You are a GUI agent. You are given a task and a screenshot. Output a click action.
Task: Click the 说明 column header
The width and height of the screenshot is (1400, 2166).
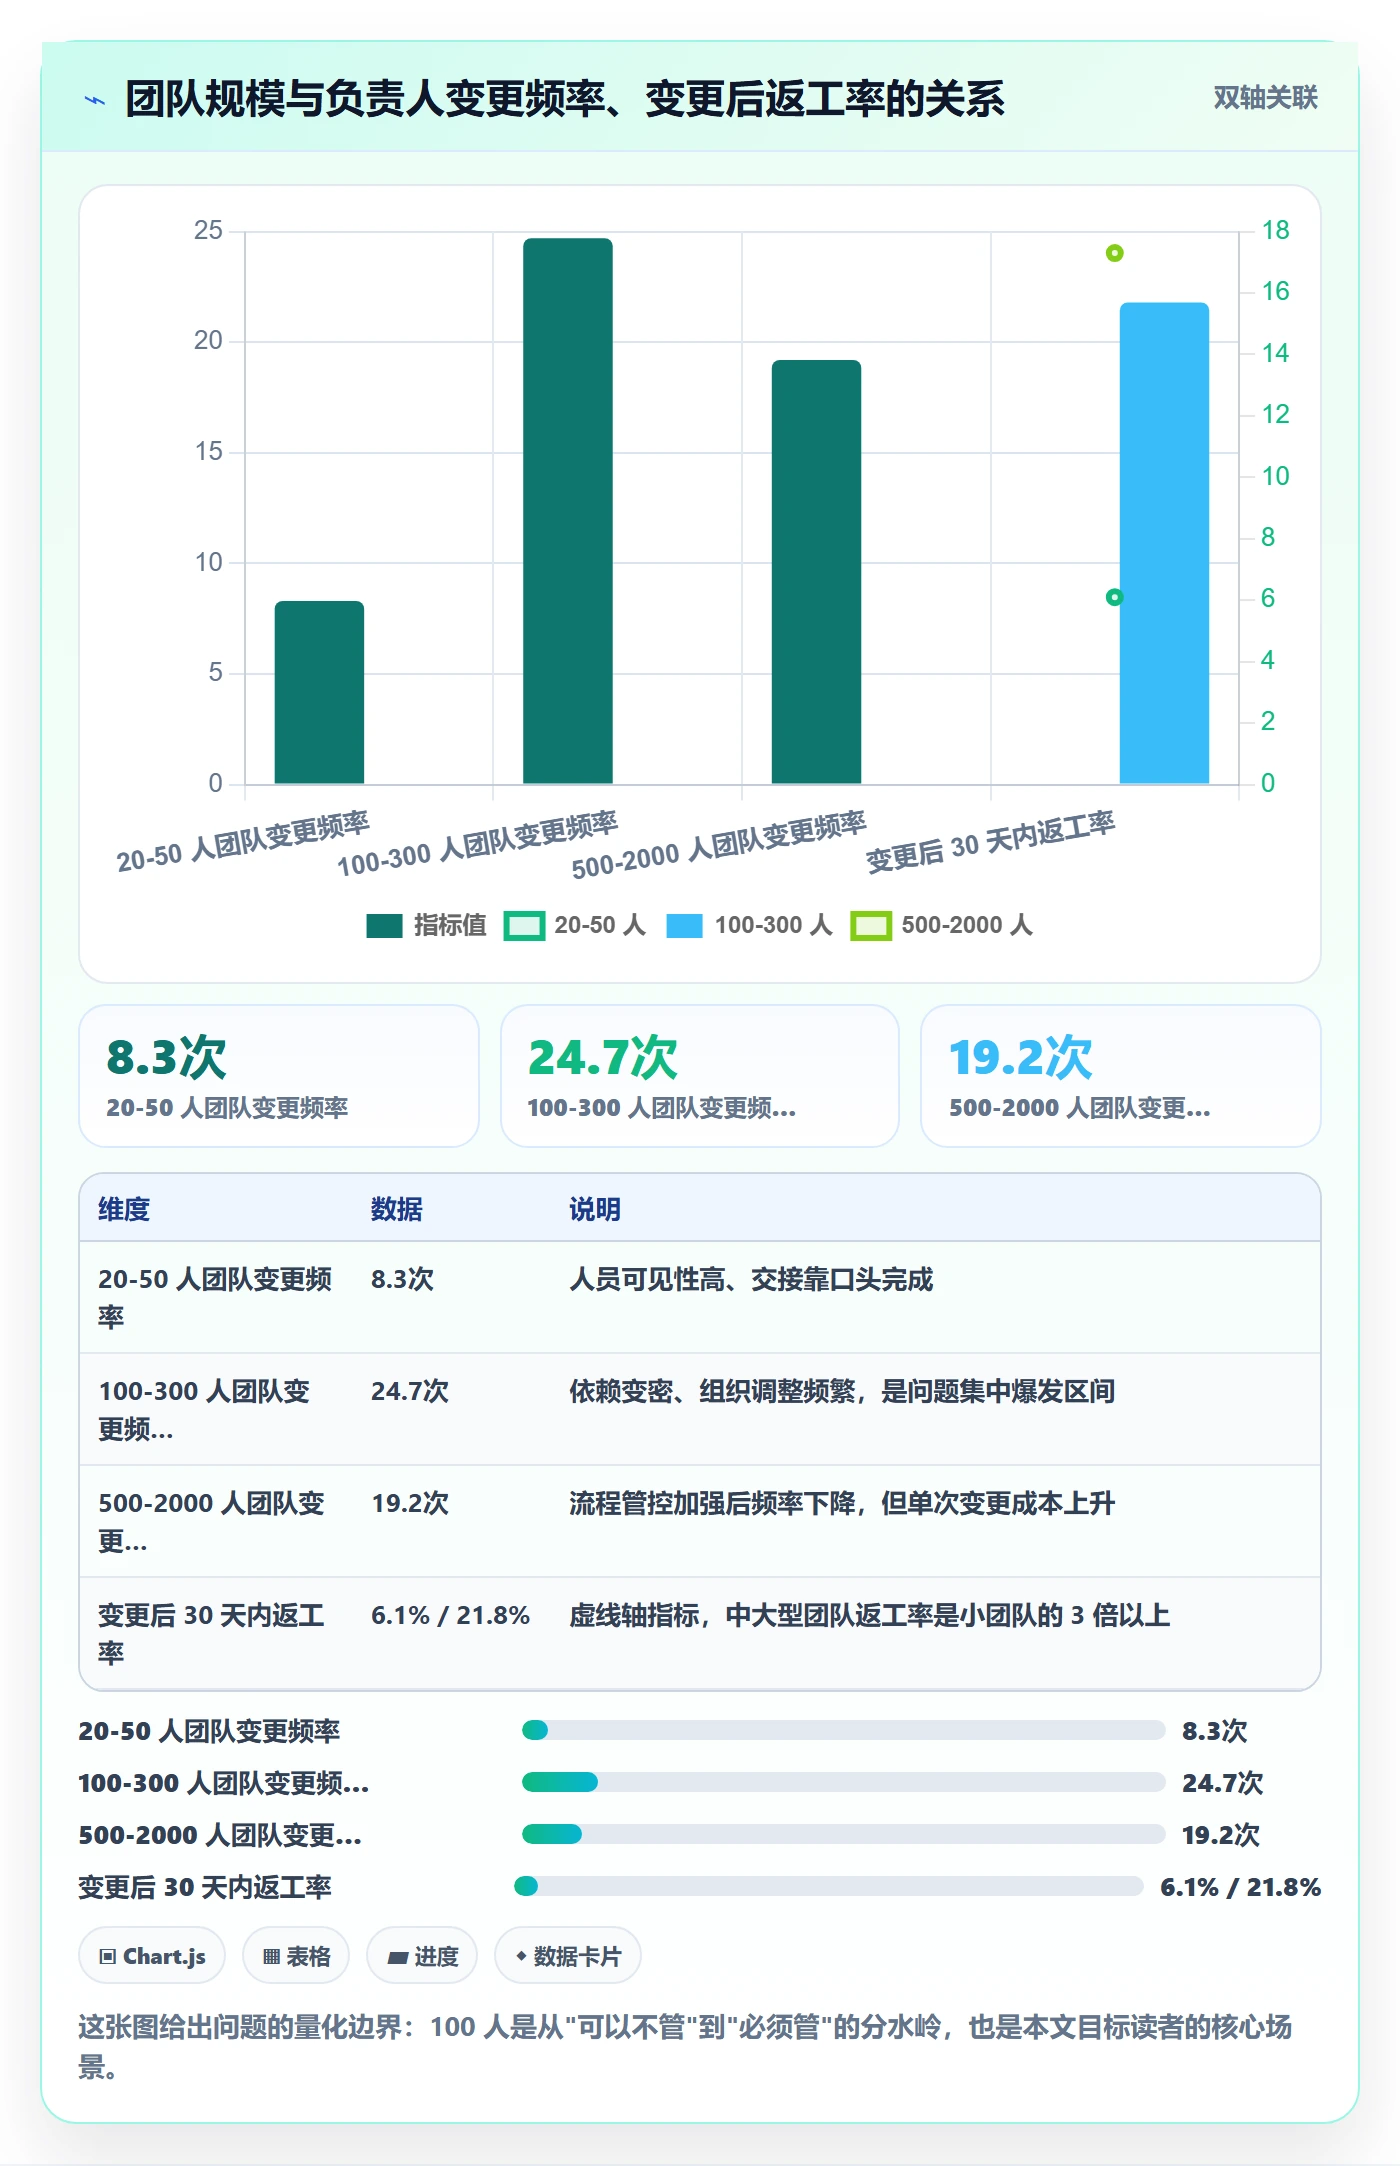coord(595,1209)
